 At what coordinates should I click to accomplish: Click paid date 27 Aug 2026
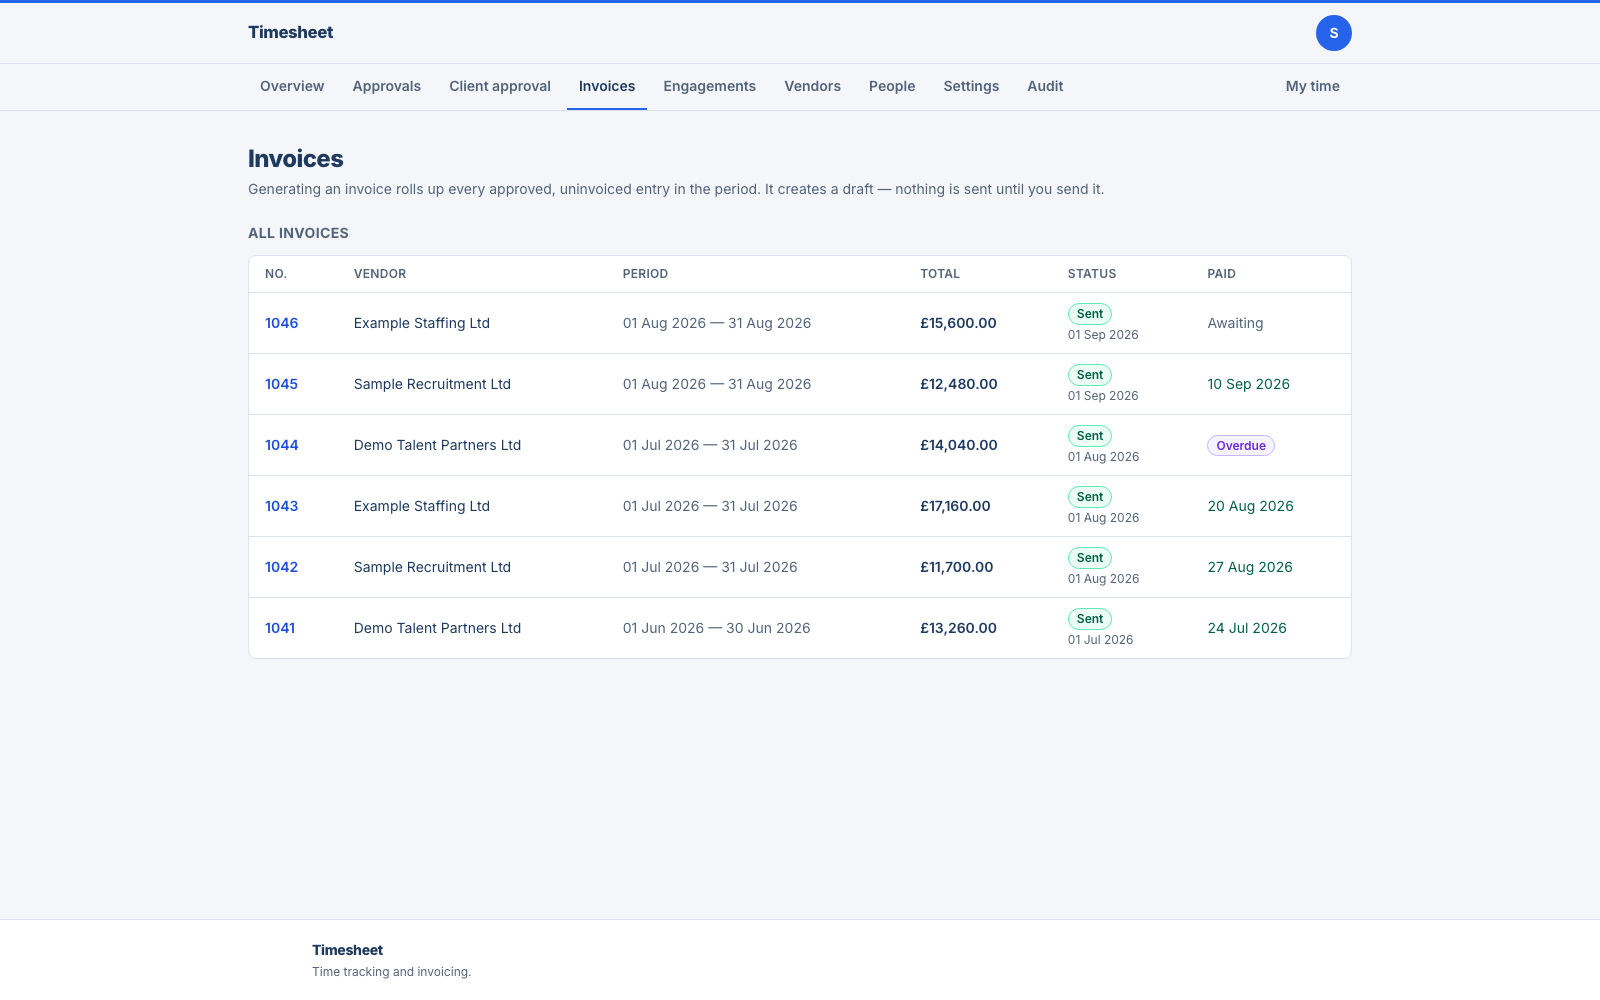pyautogui.click(x=1249, y=567)
